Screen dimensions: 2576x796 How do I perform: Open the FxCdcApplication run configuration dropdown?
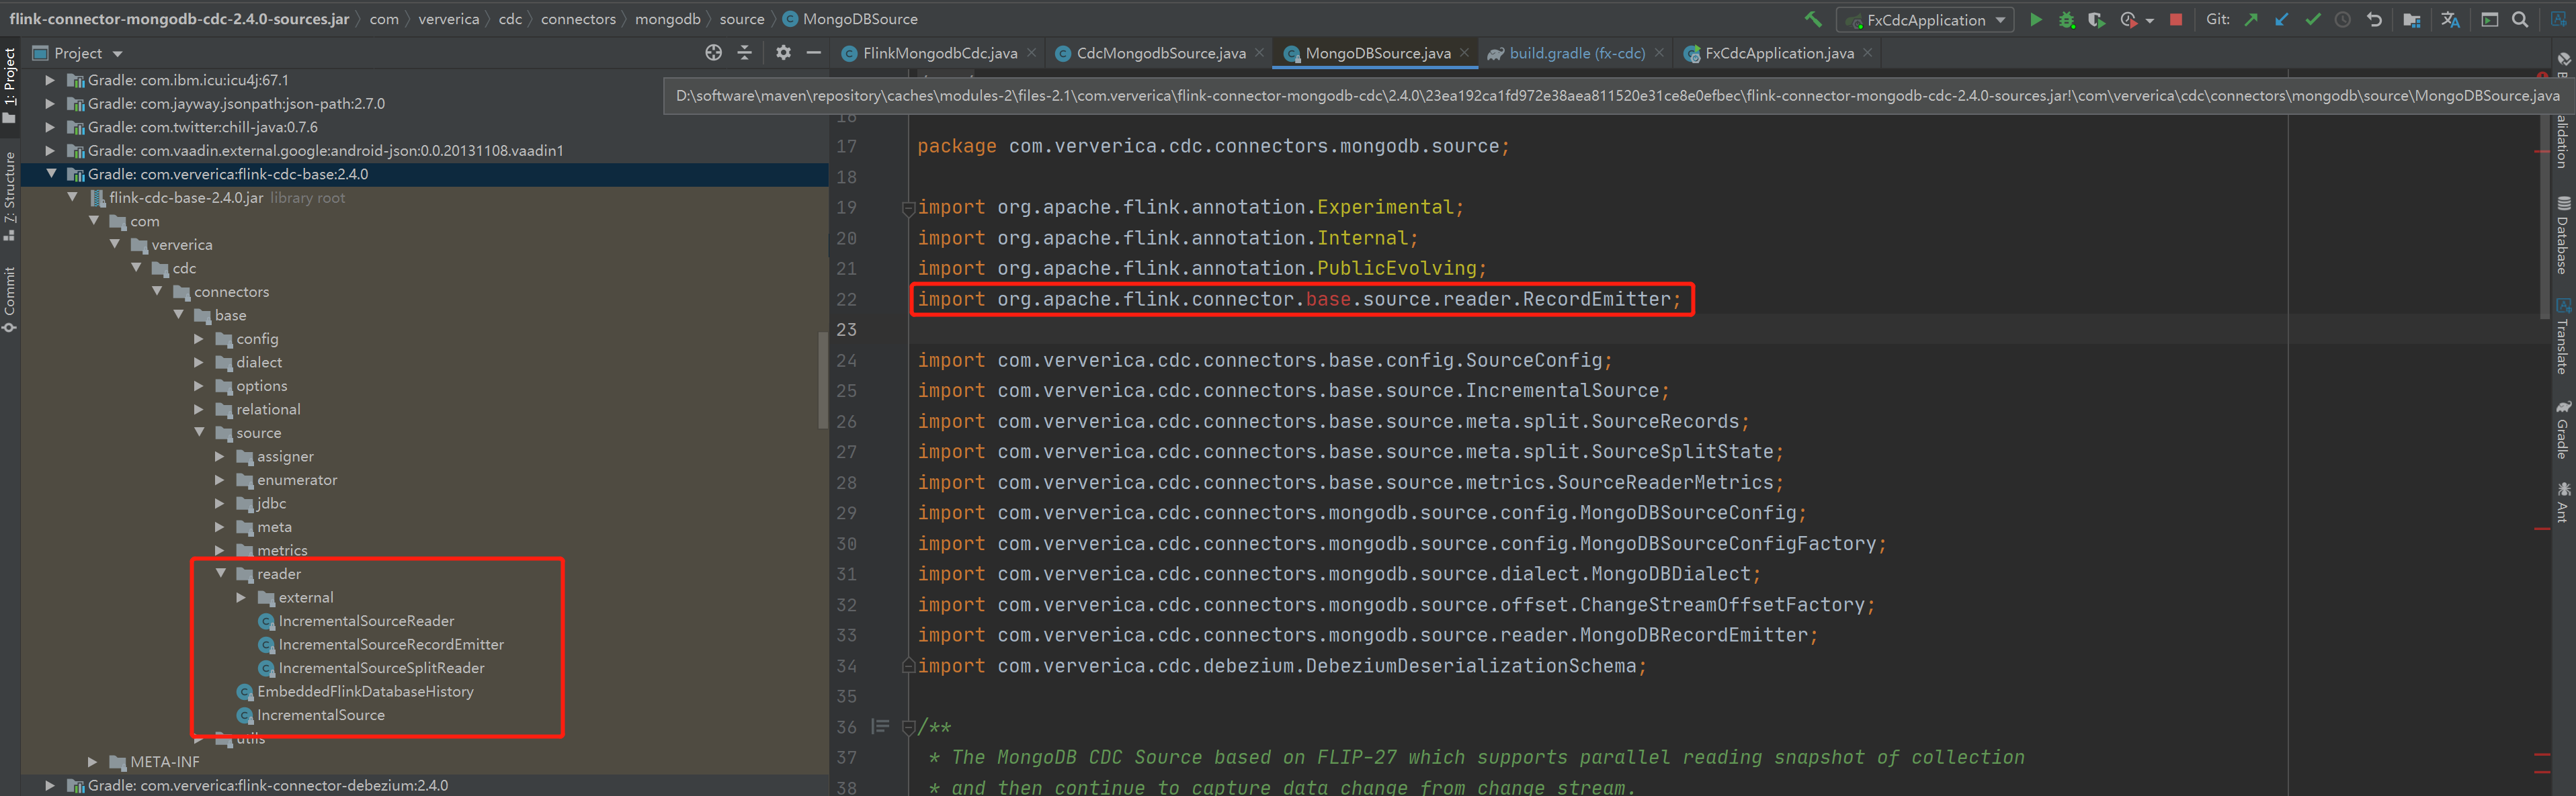(x=1925, y=20)
